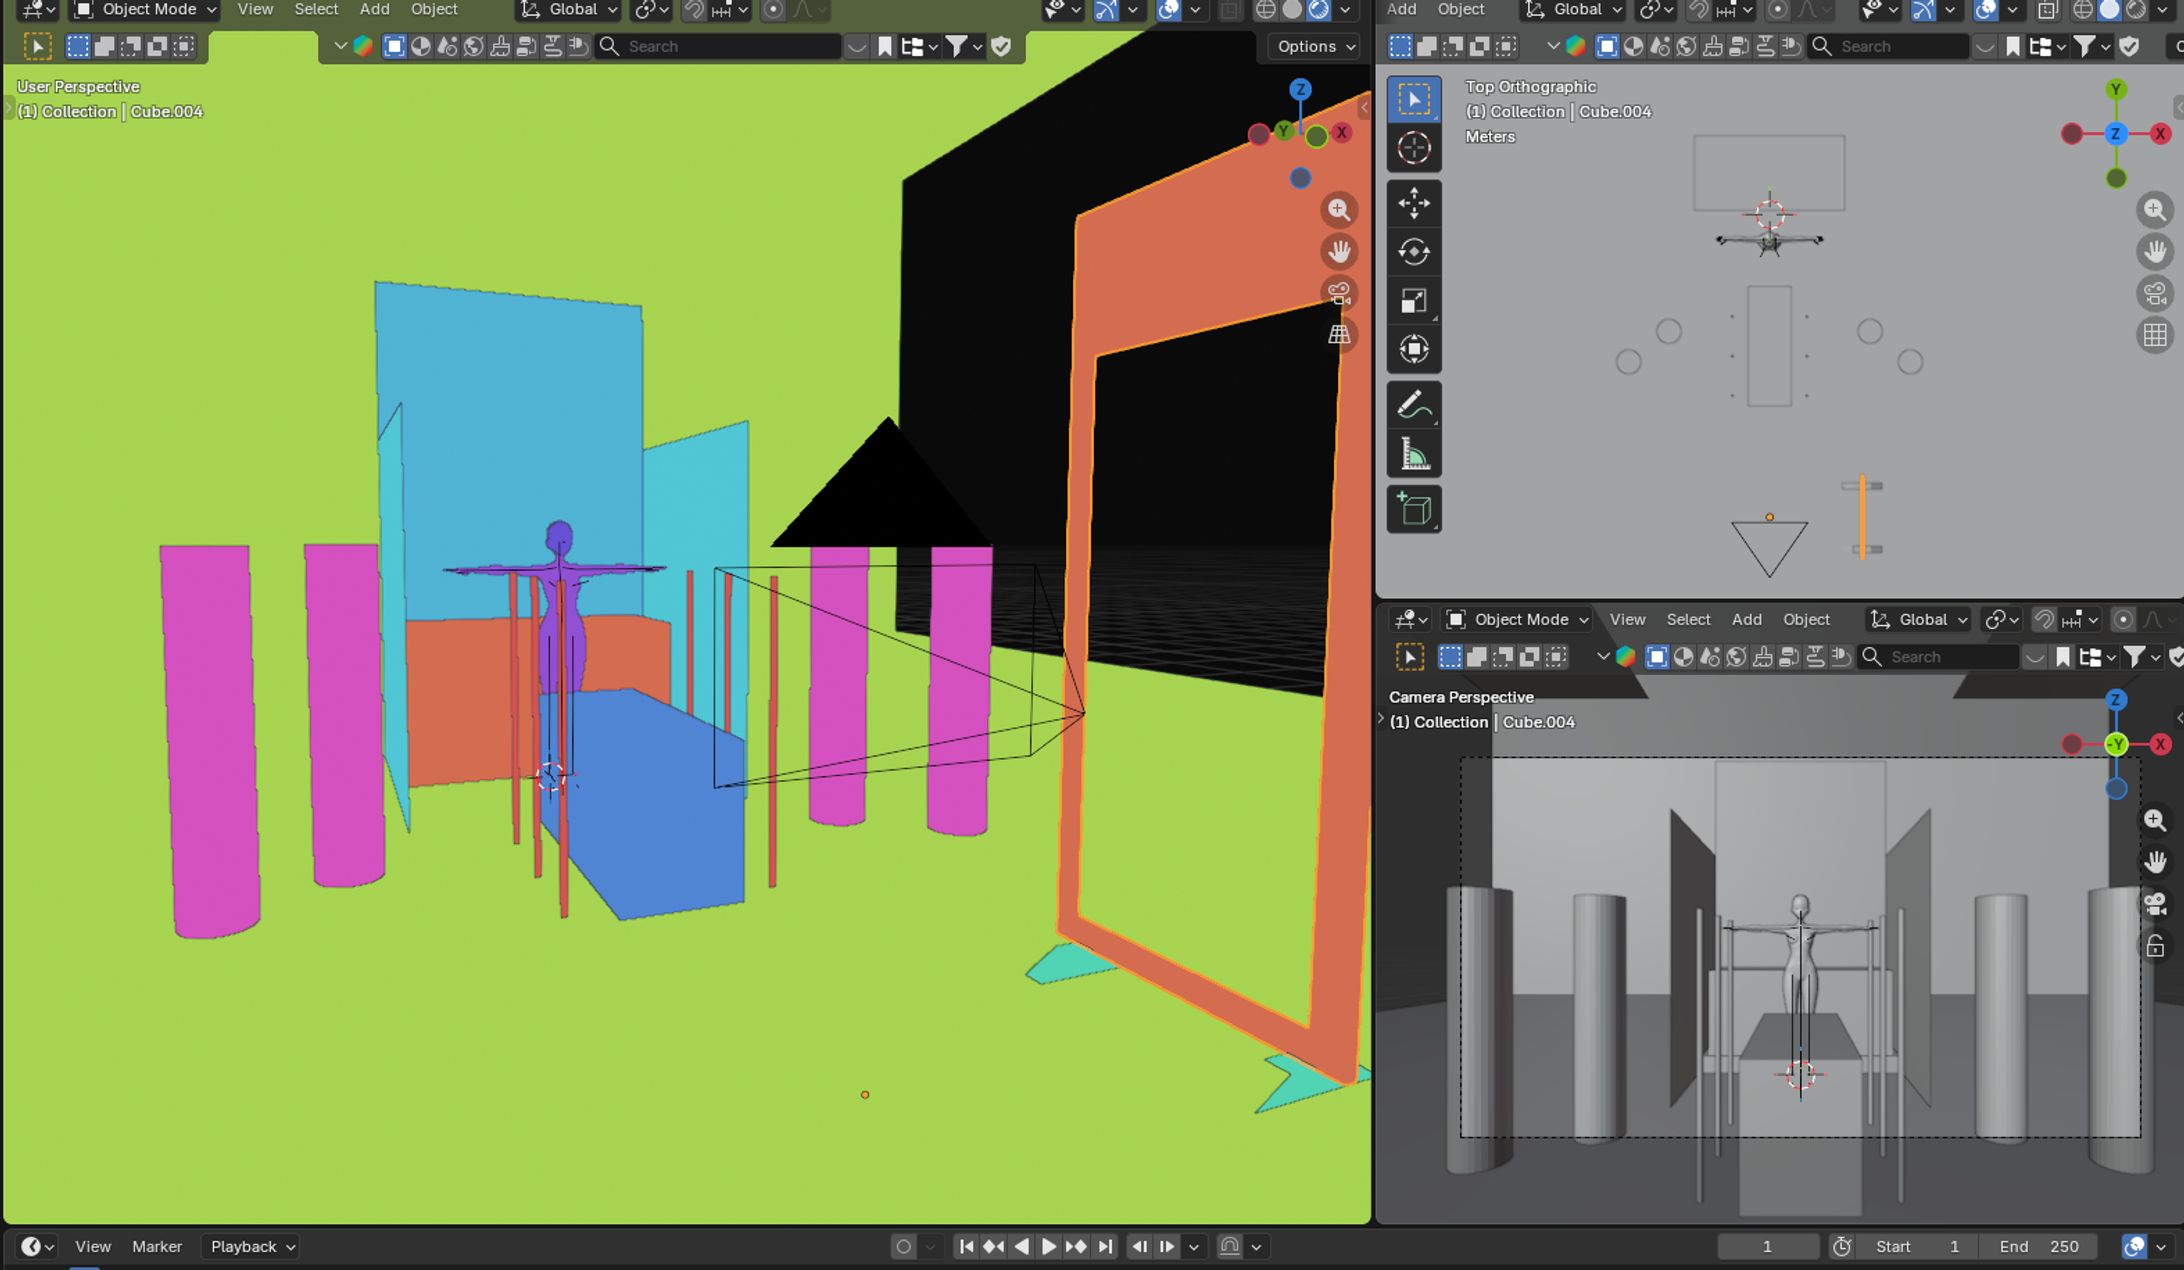
Task: Click the zoom icon in the viewport overlay
Action: tap(1340, 210)
